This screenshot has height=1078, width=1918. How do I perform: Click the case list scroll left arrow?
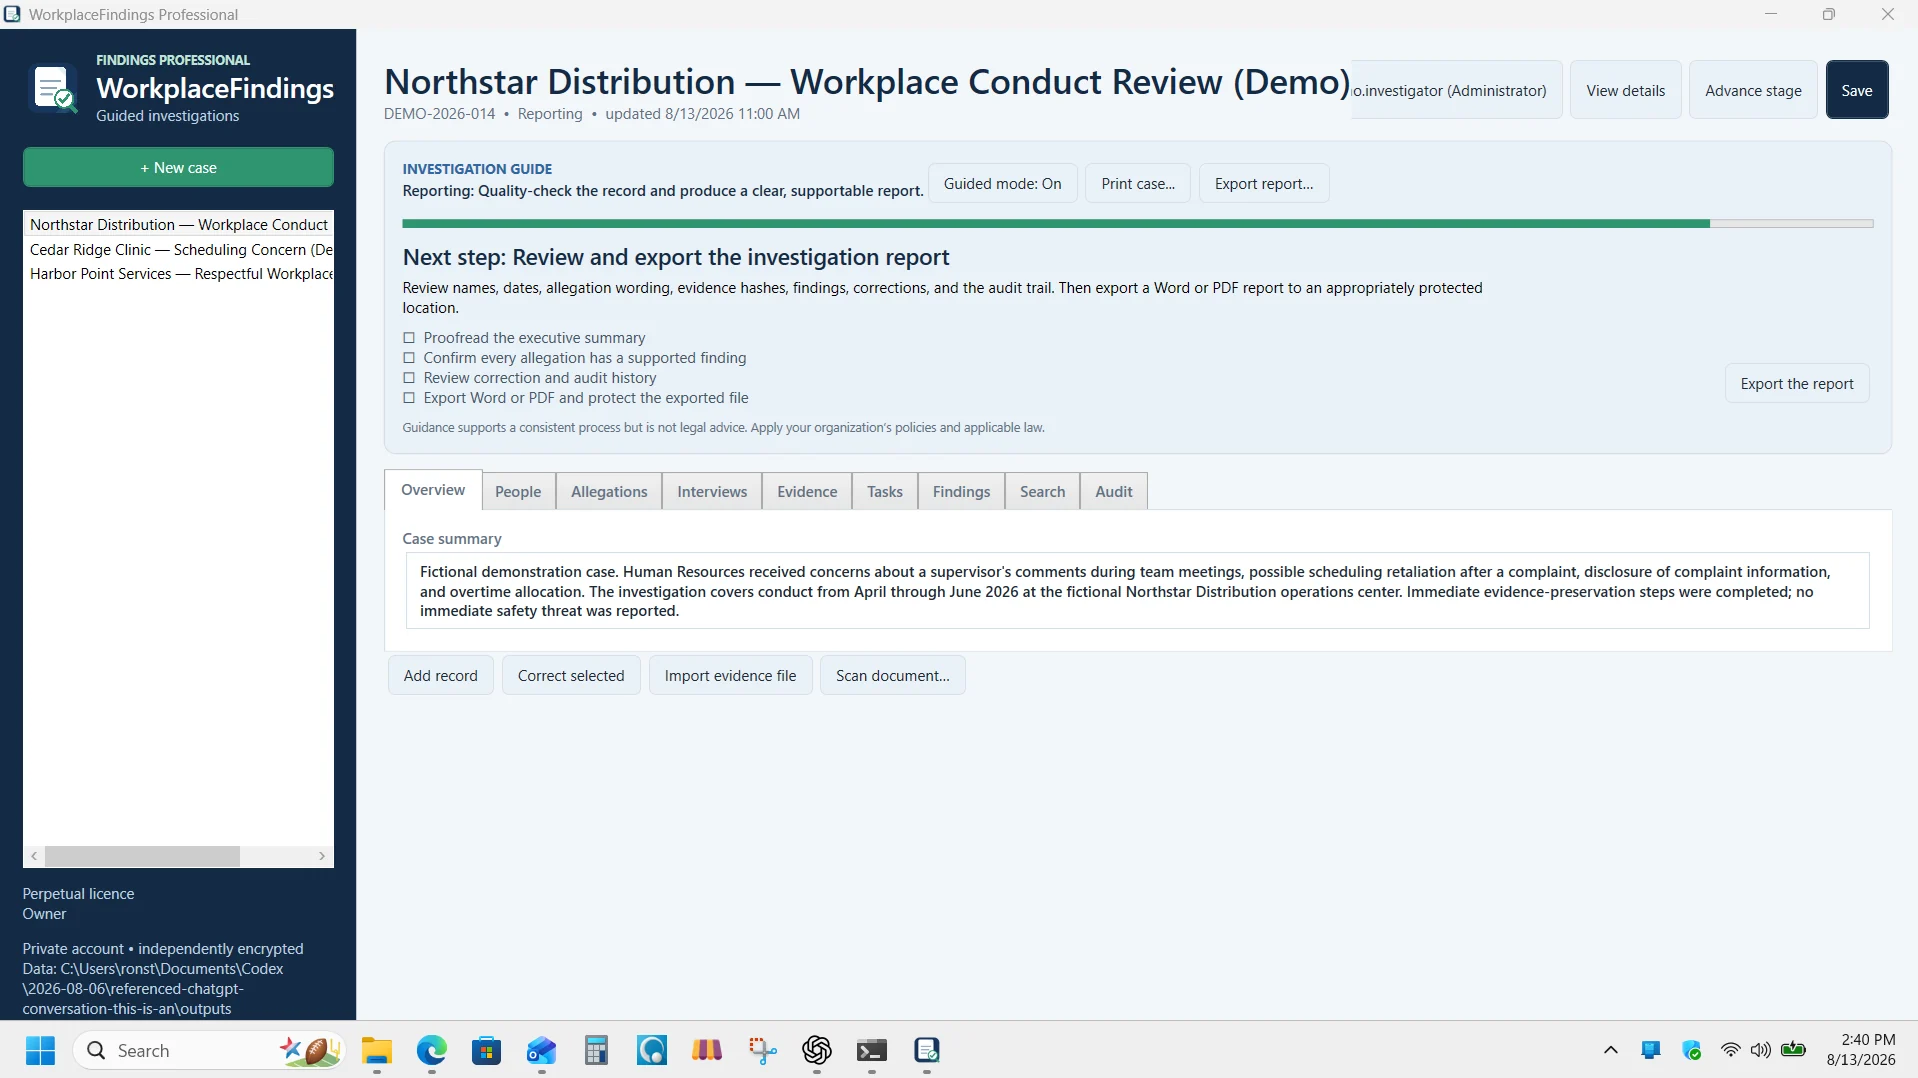(x=34, y=856)
